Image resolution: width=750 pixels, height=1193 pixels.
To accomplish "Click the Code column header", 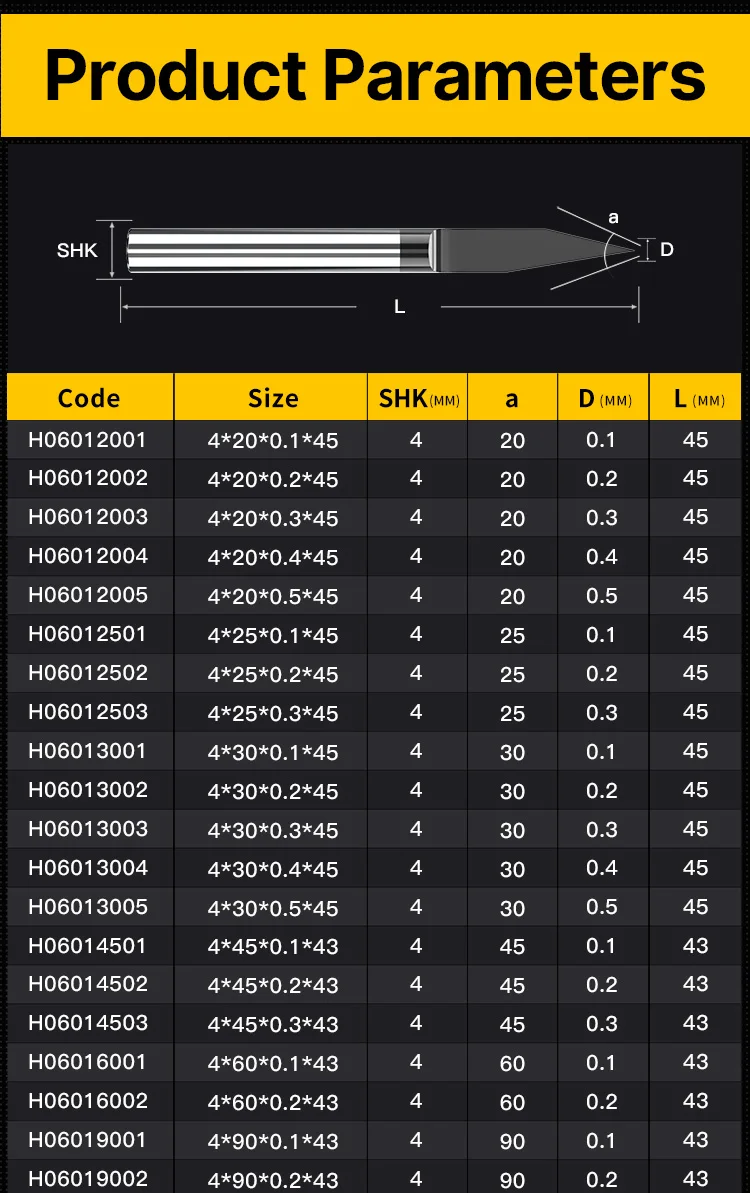I will pyautogui.click(x=89, y=398).
